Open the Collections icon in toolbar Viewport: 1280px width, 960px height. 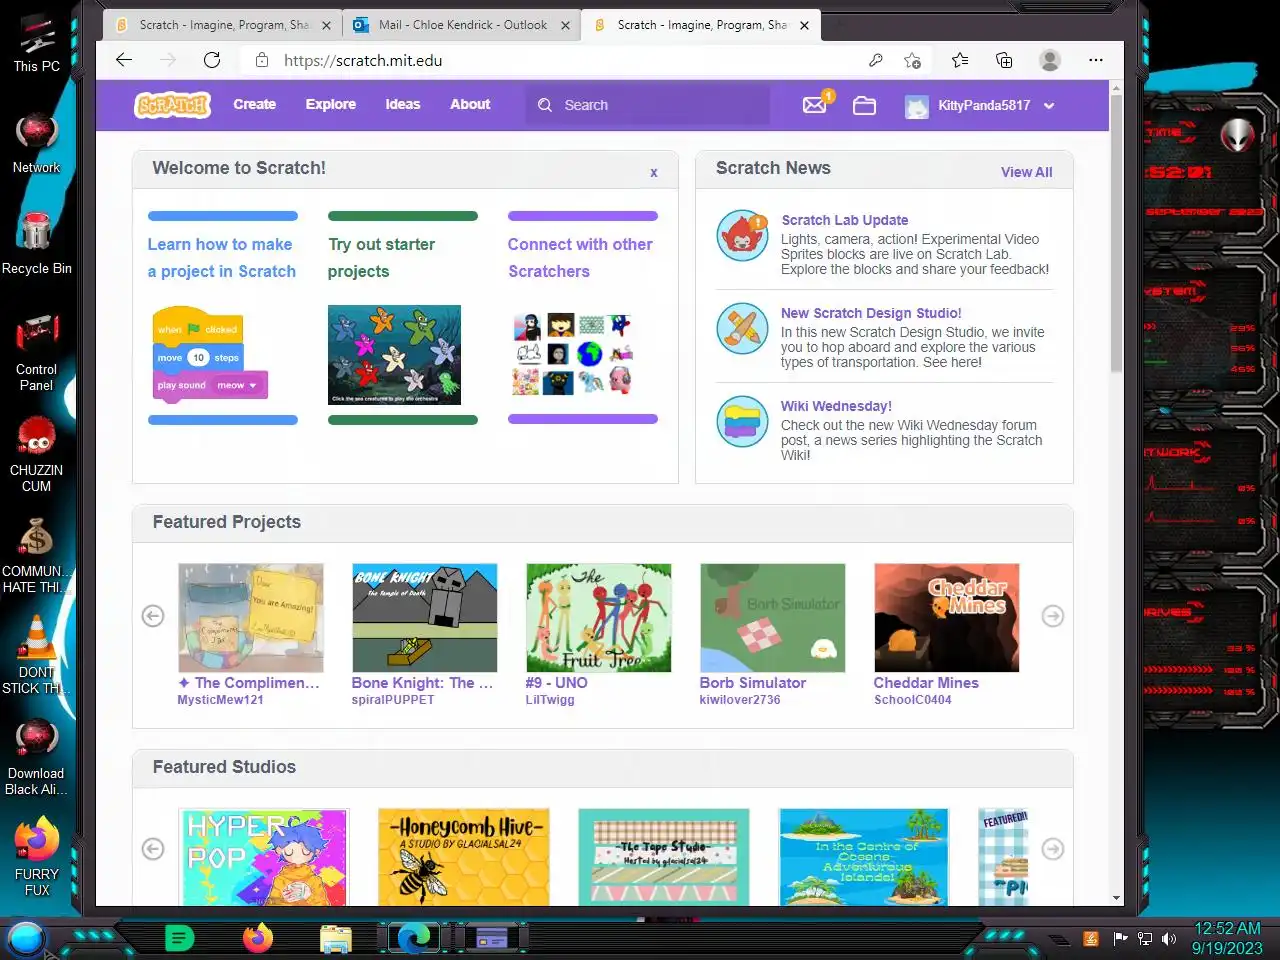pyautogui.click(x=1004, y=60)
